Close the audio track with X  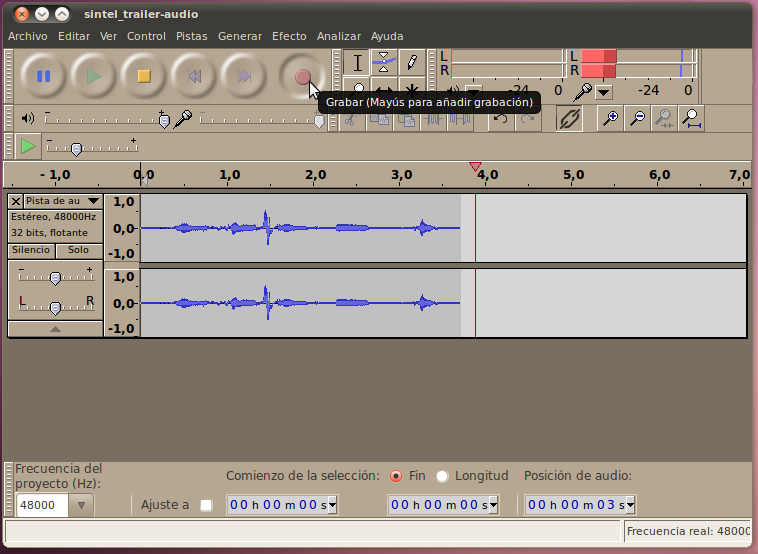(16, 201)
